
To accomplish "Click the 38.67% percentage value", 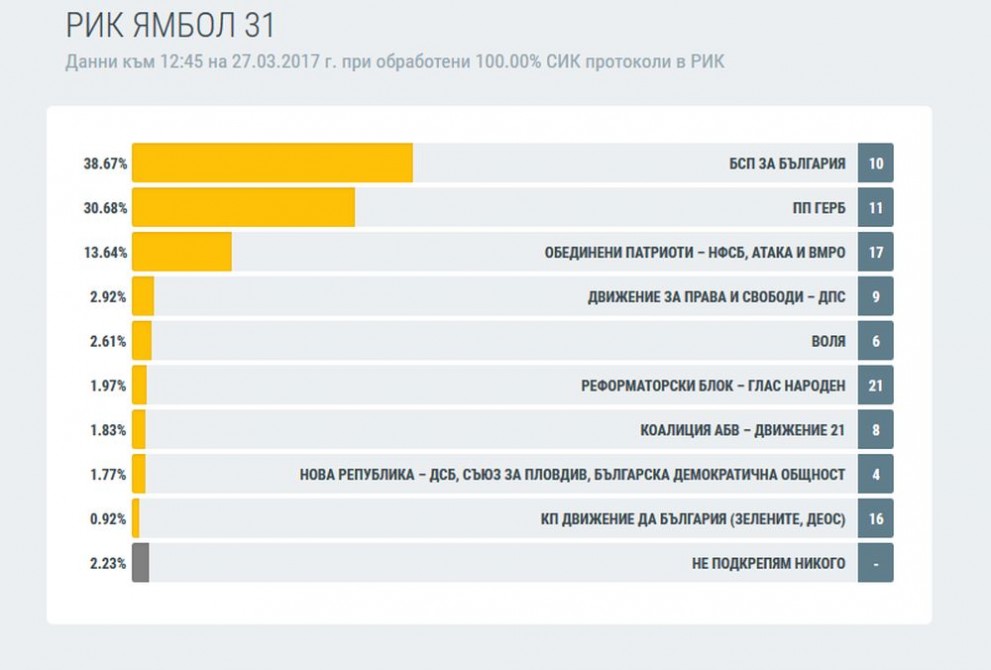I will pos(105,164).
